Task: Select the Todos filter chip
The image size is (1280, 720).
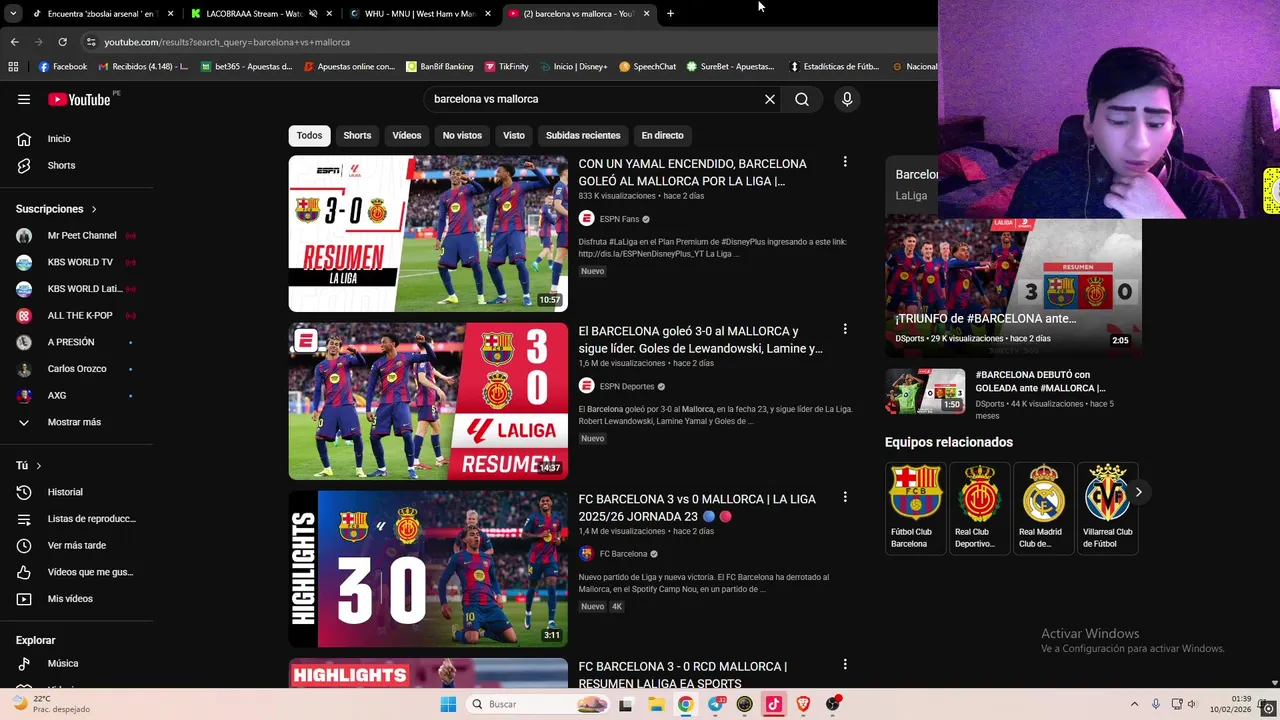Action: [x=309, y=135]
